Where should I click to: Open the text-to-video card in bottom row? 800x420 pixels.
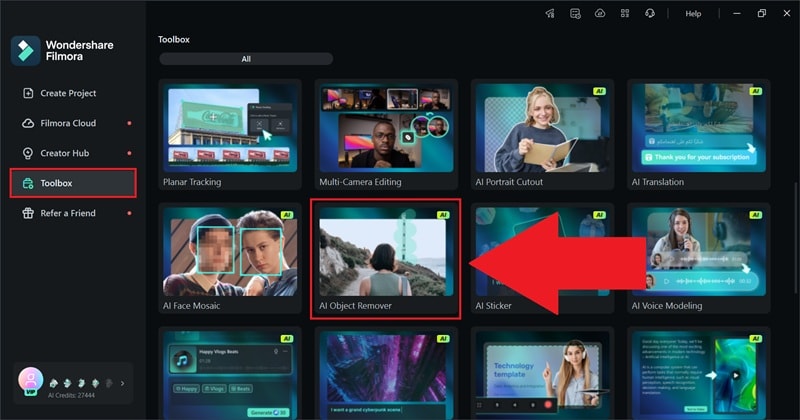click(x=698, y=374)
